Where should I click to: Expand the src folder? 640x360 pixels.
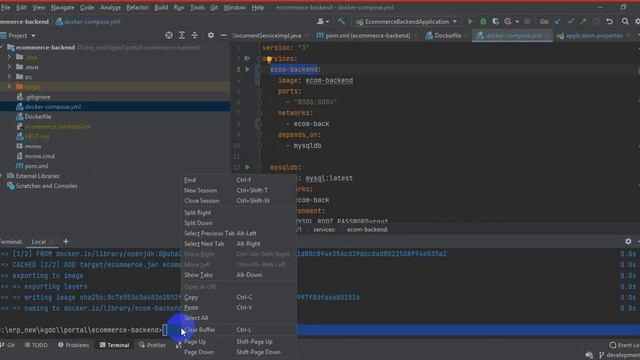[9, 77]
